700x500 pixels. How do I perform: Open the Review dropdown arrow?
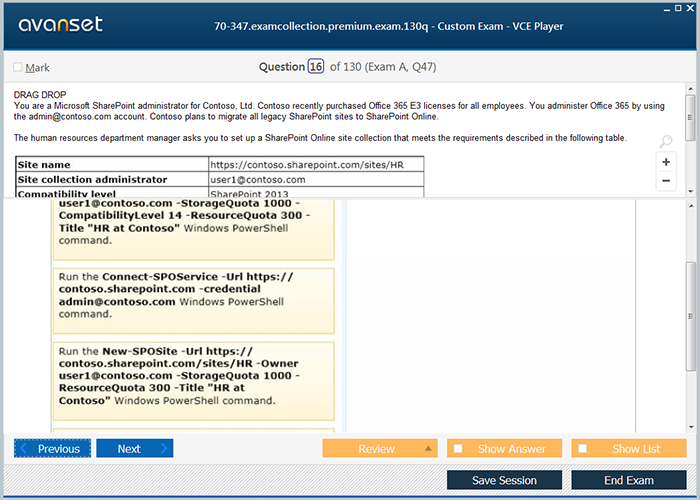tap(428, 448)
